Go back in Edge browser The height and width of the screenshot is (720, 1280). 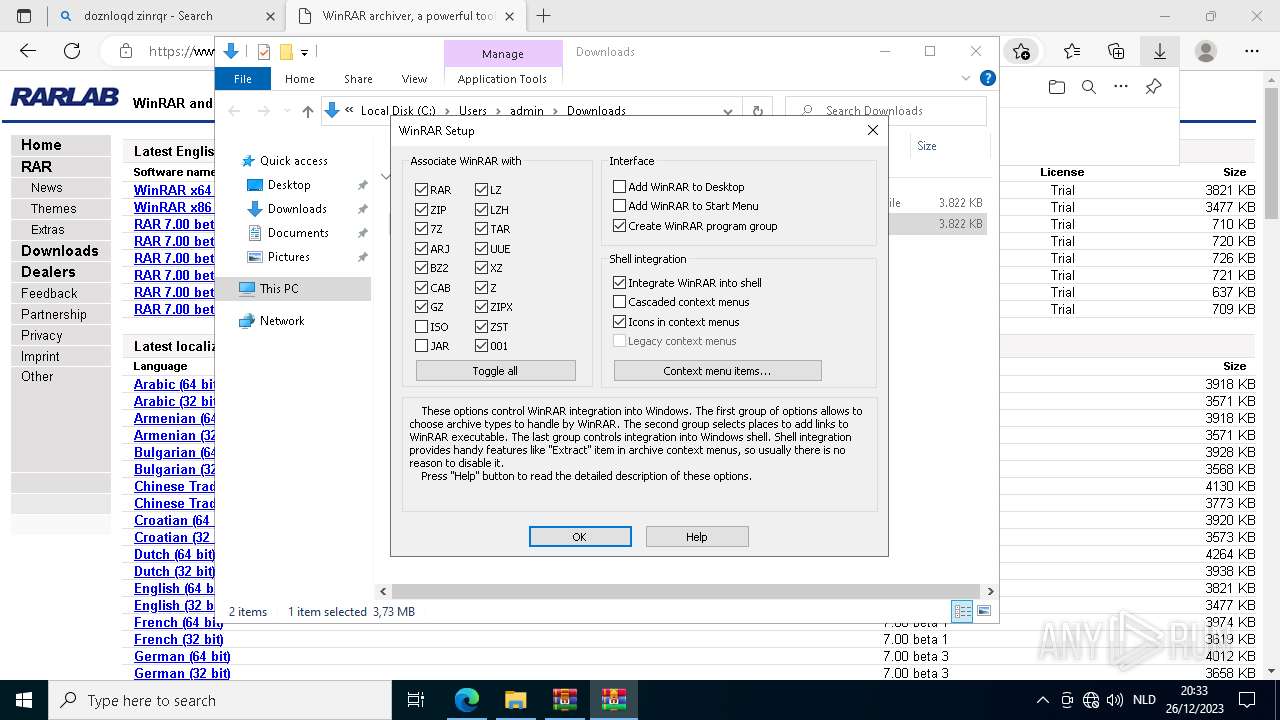tap(28, 51)
